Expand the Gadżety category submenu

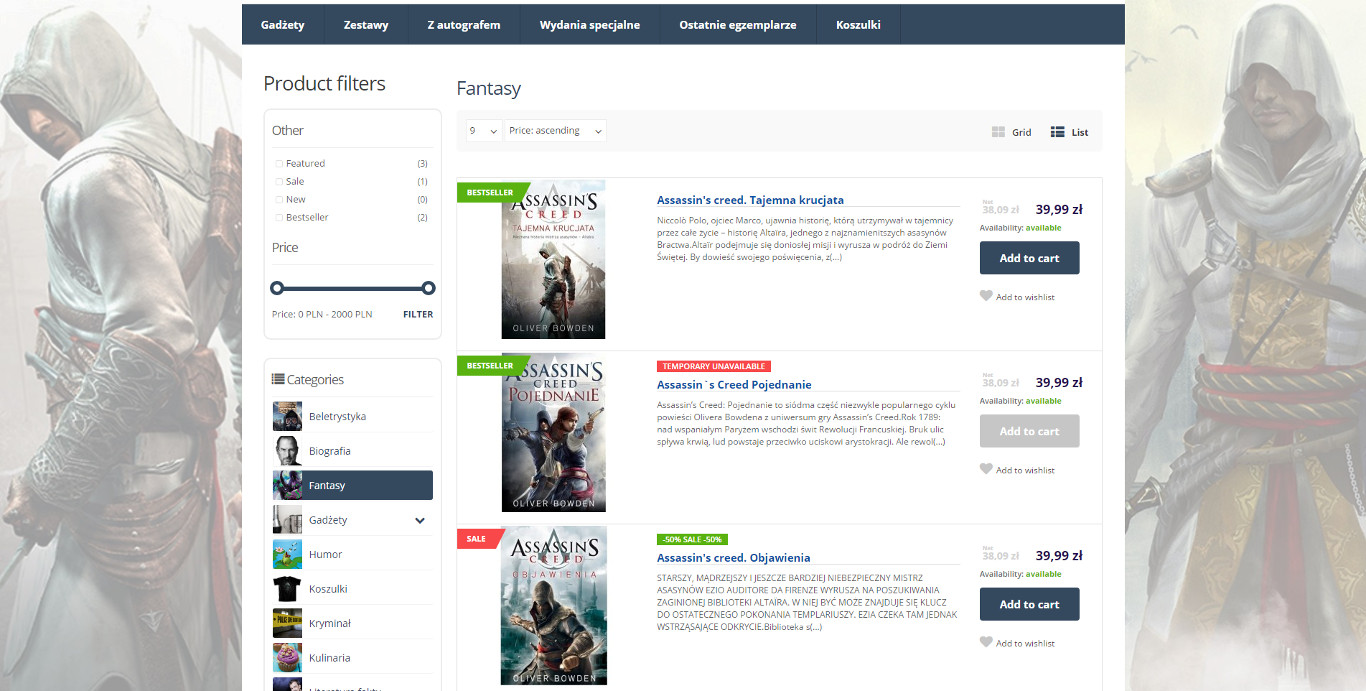point(420,520)
